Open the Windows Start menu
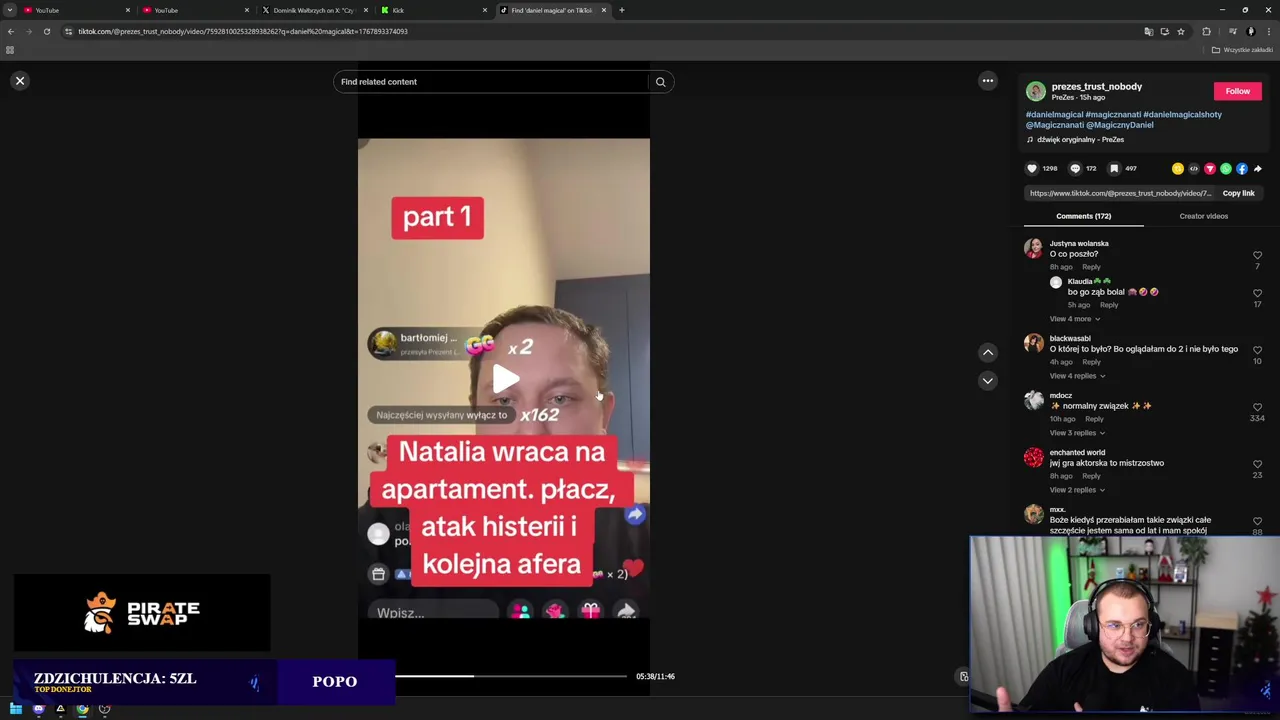The height and width of the screenshot is (720, 1280). pos(16,709)
